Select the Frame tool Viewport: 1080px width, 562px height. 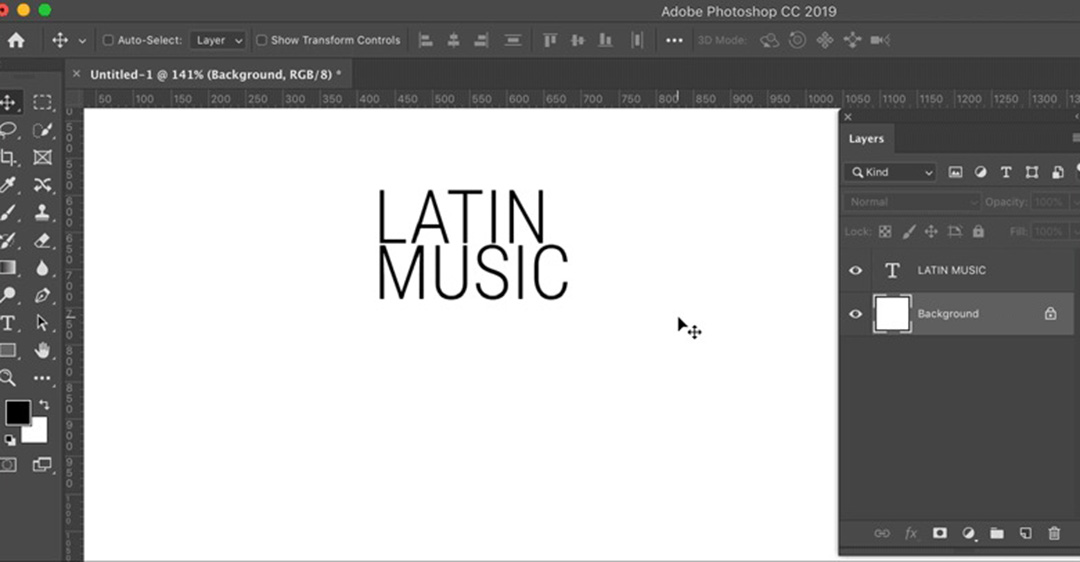[43, 158]
